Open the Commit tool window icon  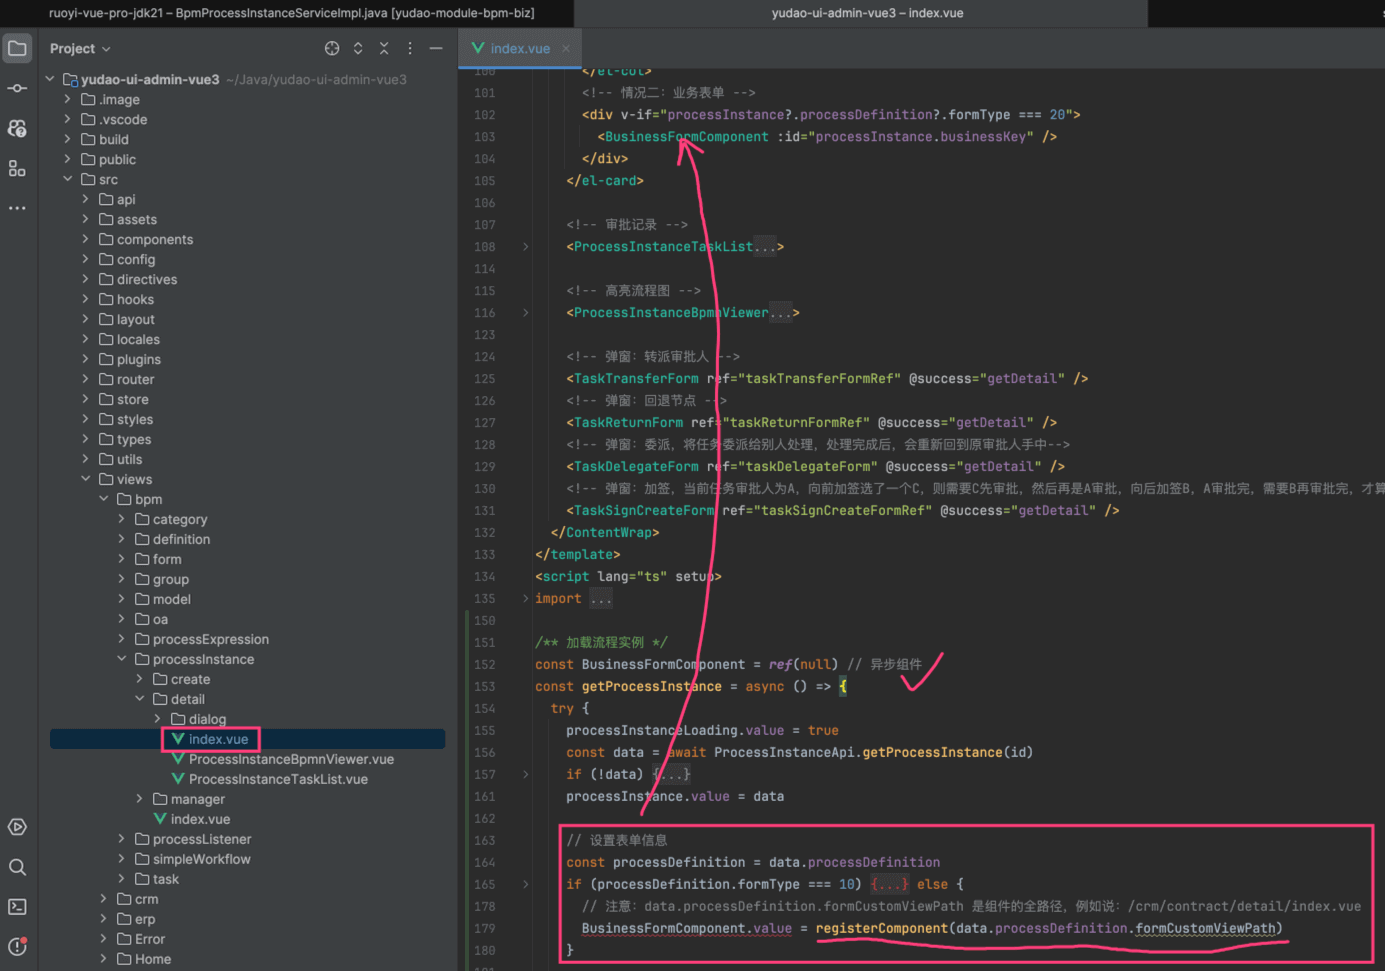17,88
